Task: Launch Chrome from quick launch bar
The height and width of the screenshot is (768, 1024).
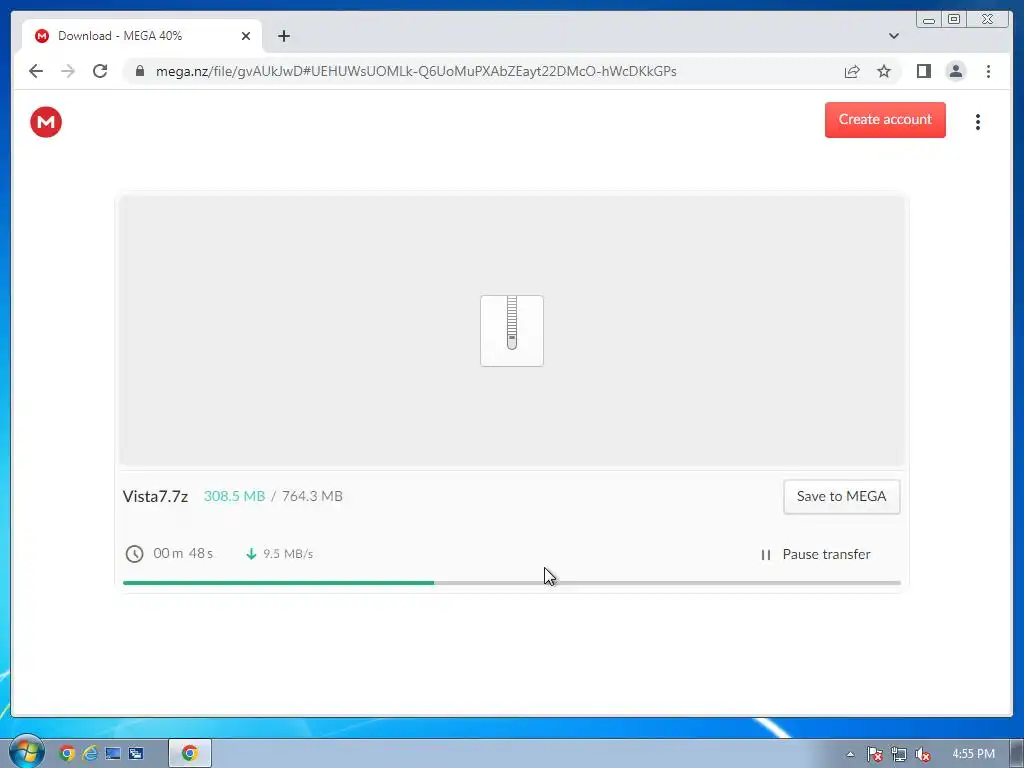Action: click(67, 753)
